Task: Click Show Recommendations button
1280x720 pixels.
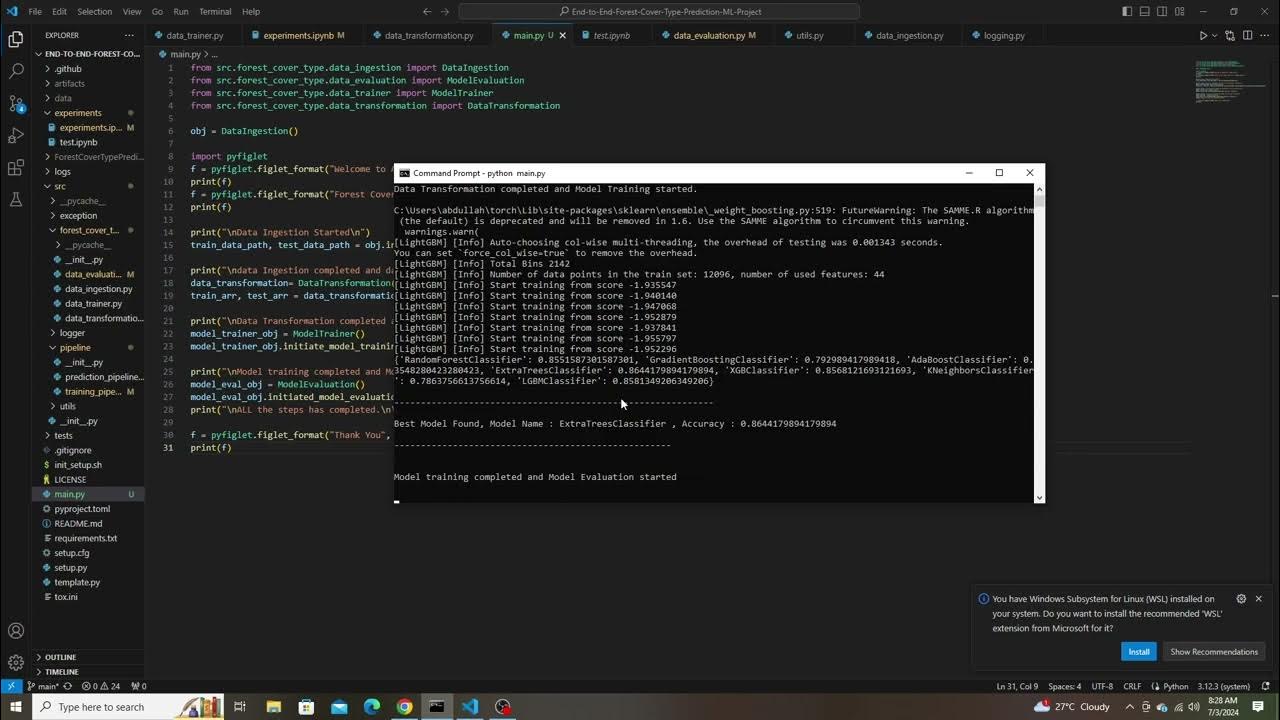Action: [1214, 651]
